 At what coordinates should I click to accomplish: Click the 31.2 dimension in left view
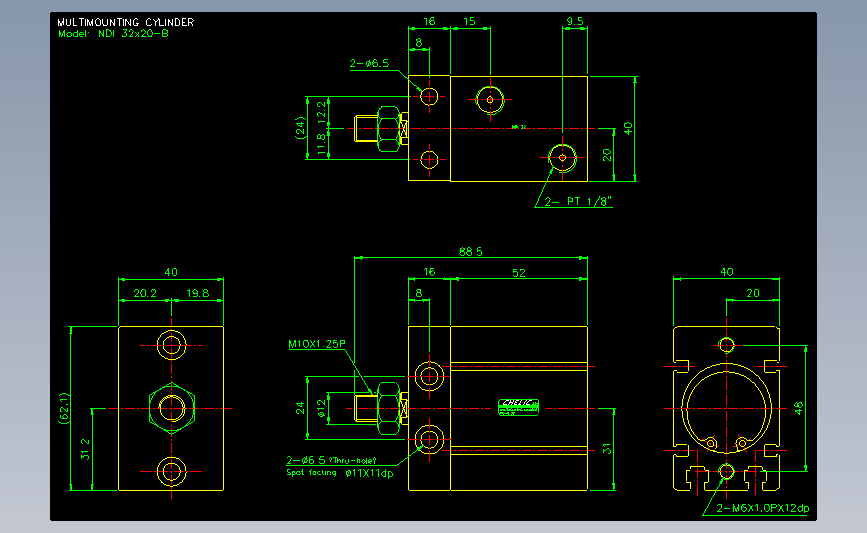[85, 449]
